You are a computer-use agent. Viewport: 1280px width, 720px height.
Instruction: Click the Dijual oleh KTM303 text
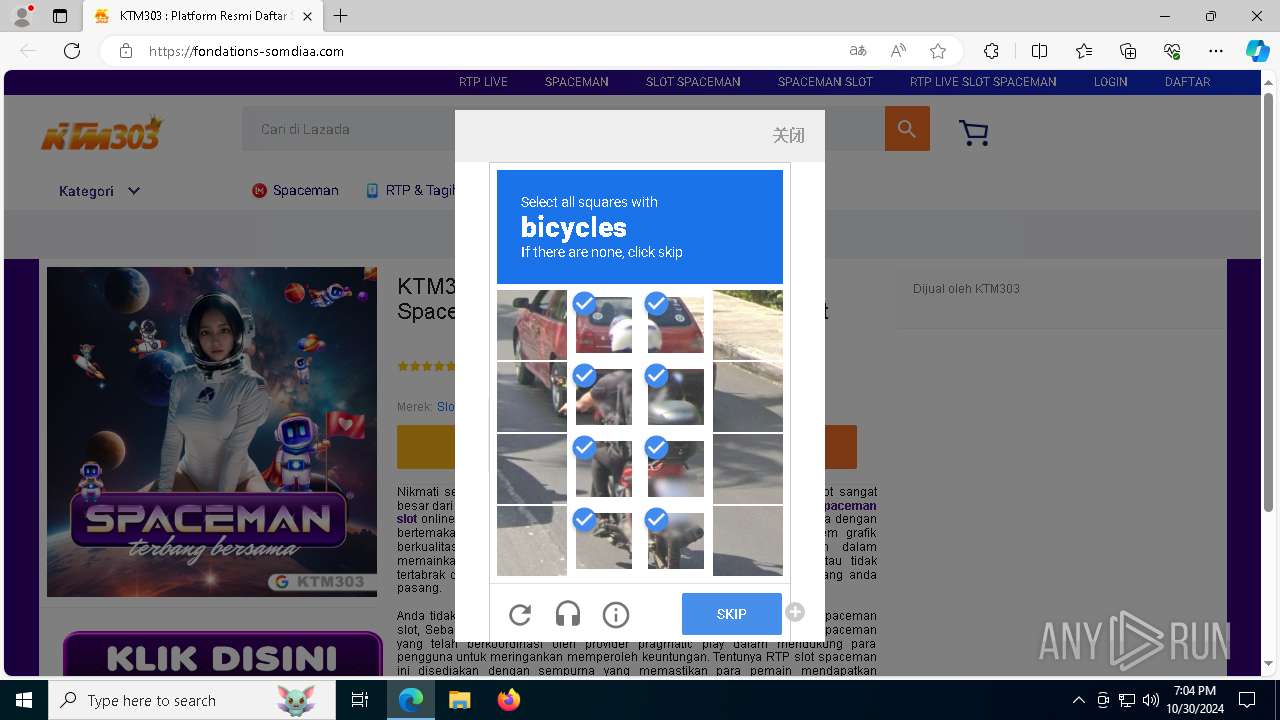(x=966, y=289)
